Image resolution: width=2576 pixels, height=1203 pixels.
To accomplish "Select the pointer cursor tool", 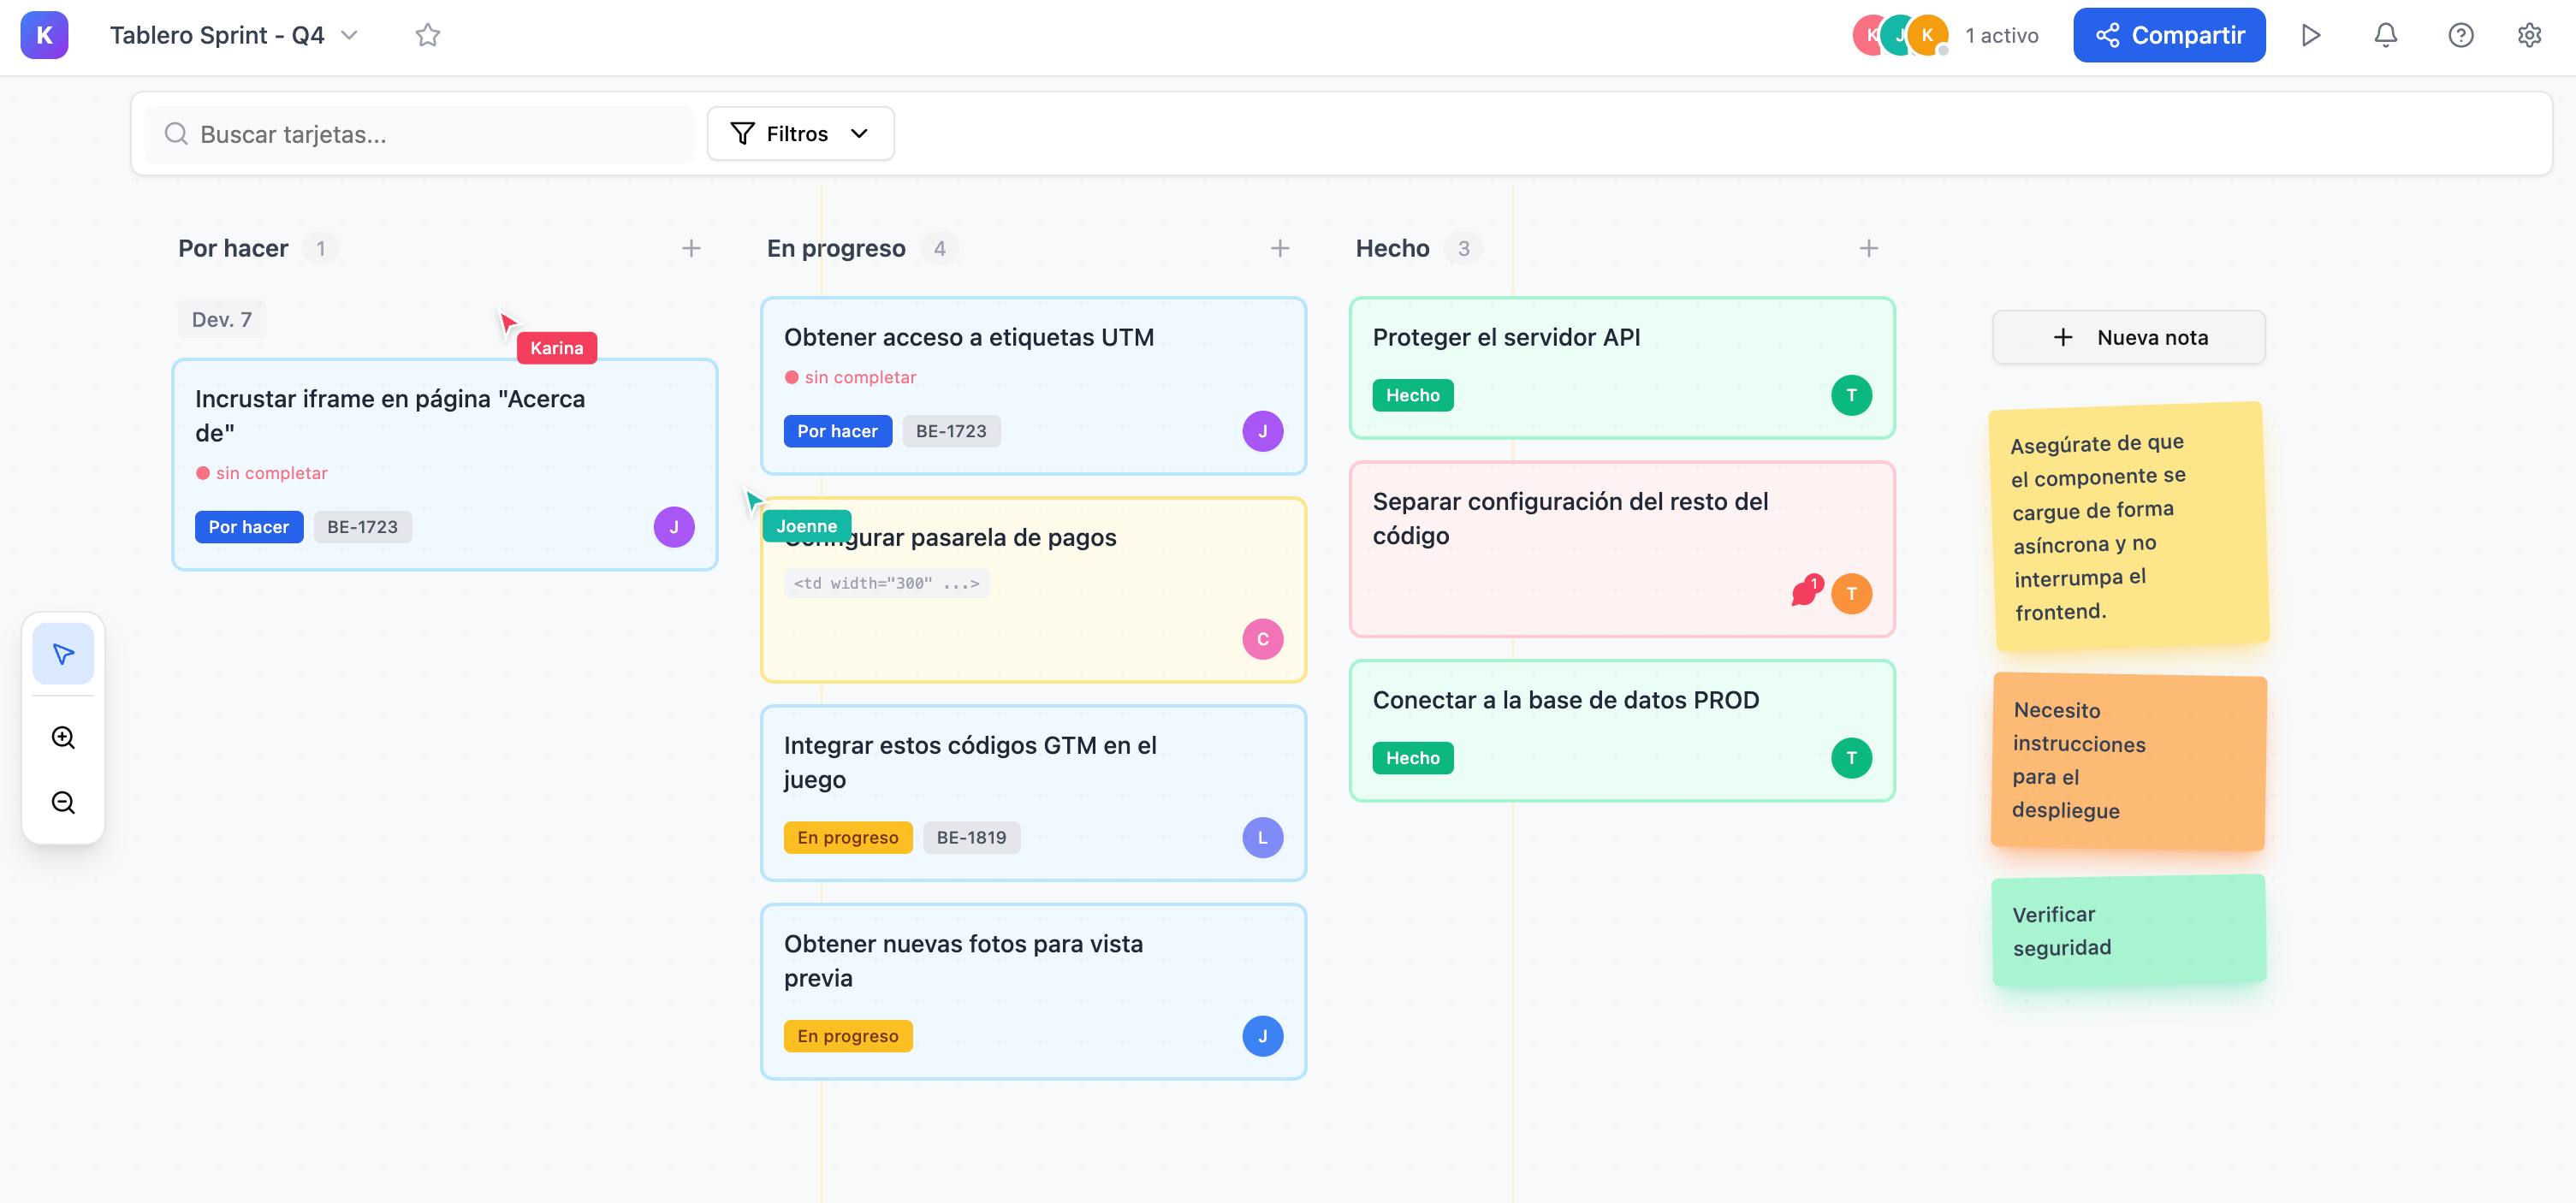I will (63, 654).
